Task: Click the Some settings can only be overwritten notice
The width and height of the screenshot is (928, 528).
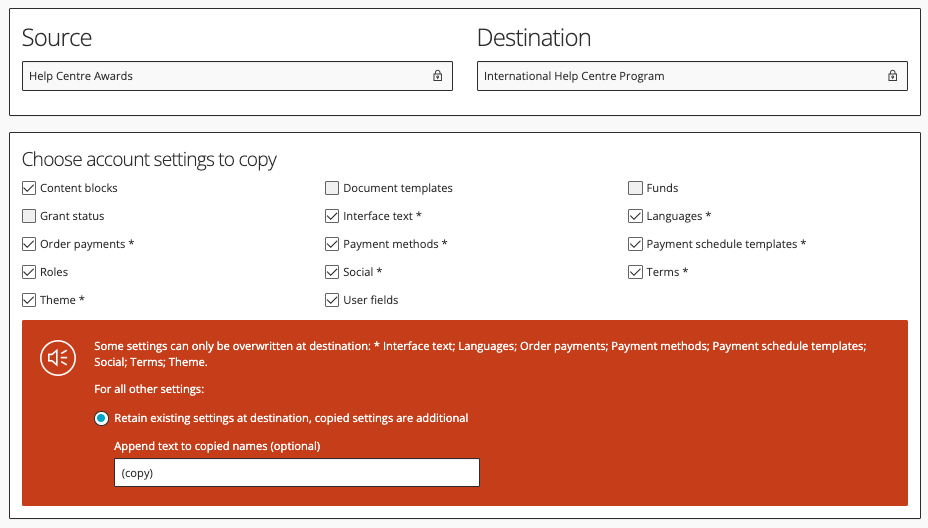Action: point(480,354)
